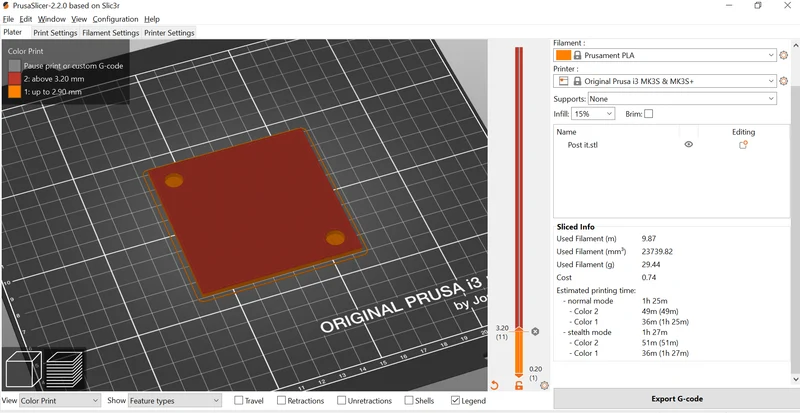The height and width of the screenshot is (413, 800).
Task: Click the Name column header
Action: pos(566,132)
